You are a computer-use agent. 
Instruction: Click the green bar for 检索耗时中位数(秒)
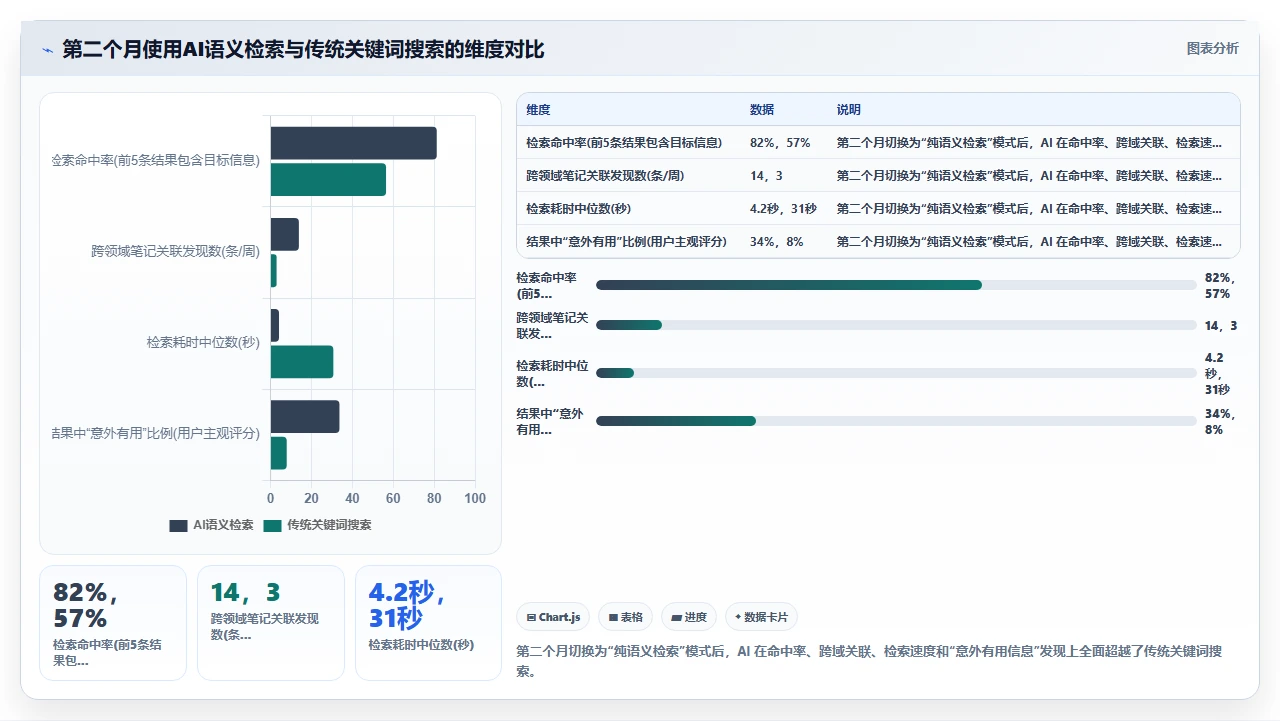point(301,362)
